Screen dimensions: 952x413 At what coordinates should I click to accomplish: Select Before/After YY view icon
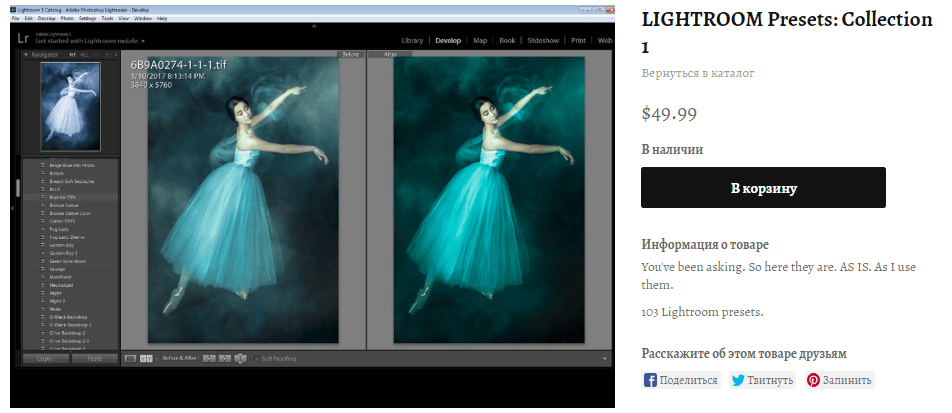146,358
